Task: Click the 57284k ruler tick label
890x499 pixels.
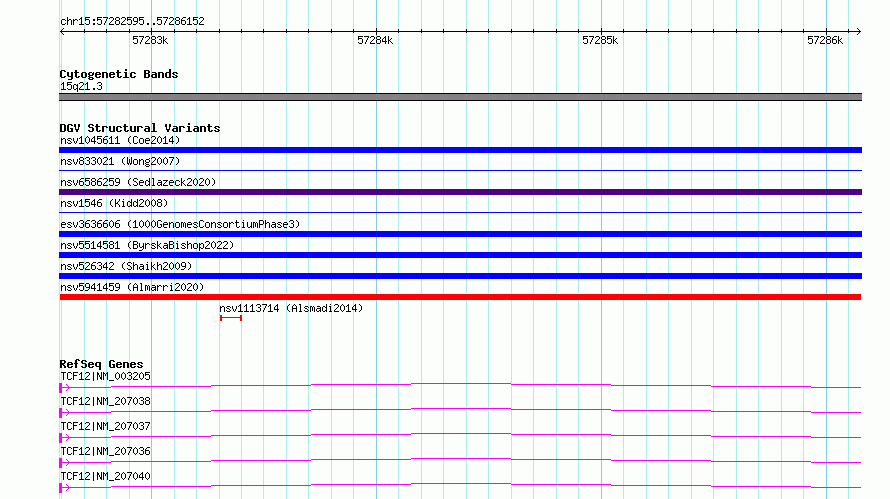Action: point(375,40)
